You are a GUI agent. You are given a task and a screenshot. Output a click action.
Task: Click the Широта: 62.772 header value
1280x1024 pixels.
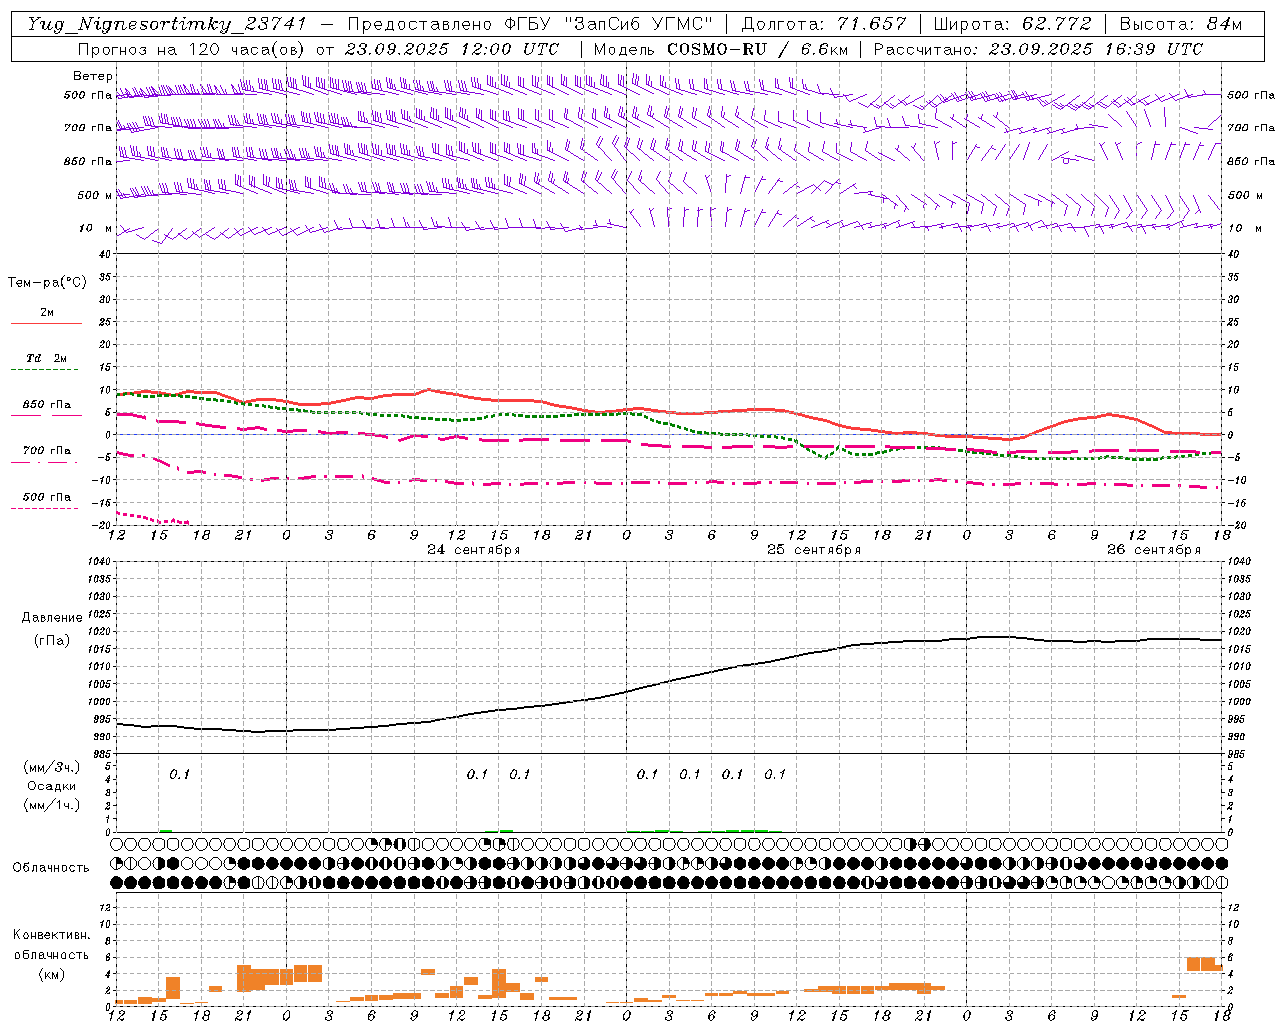click(1012, 24)
